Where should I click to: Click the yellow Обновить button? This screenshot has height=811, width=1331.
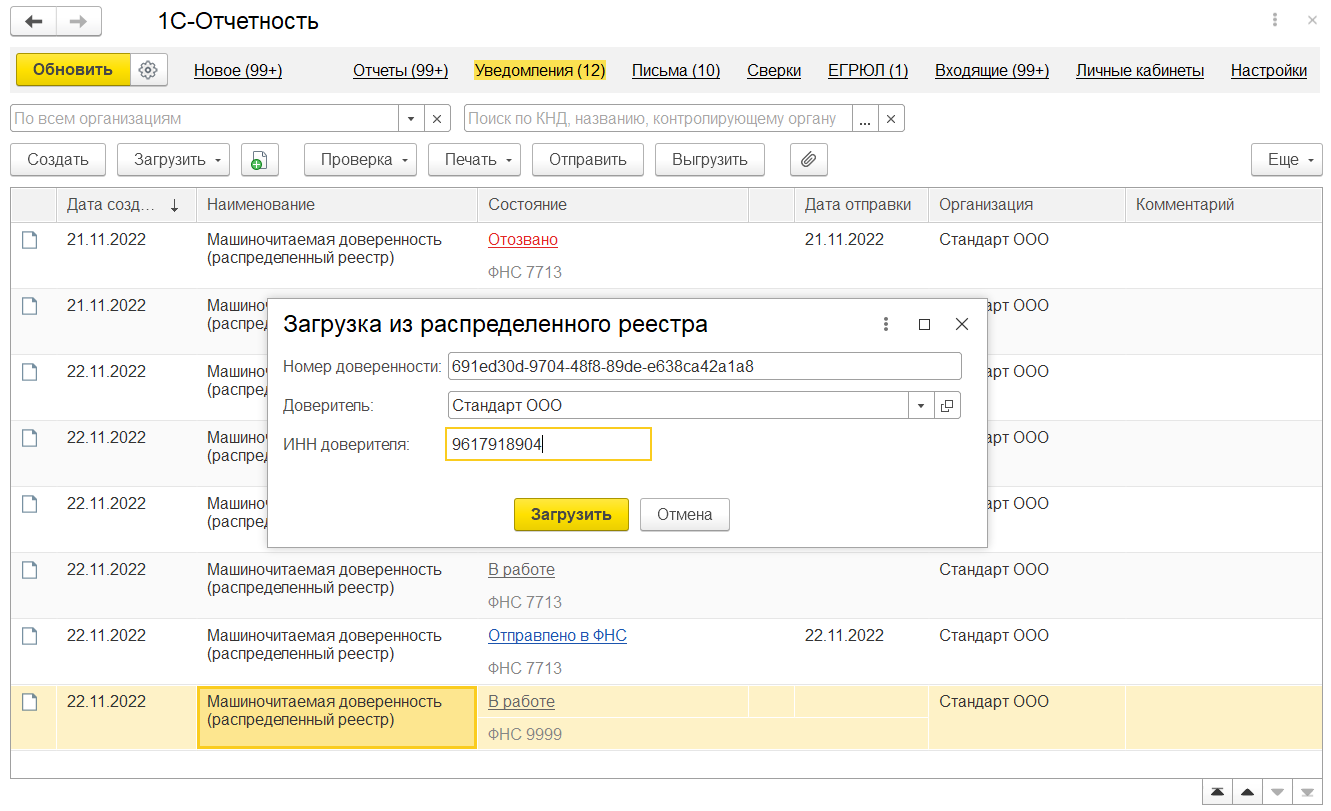coord(73,70)
